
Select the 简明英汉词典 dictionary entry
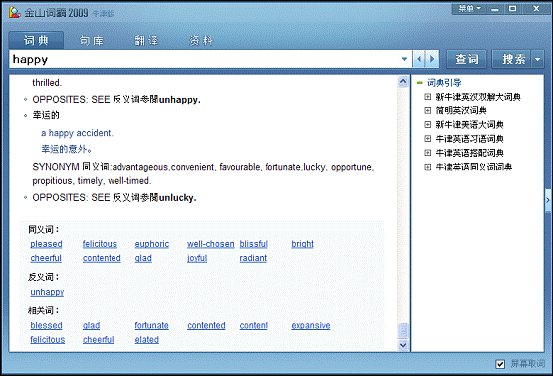[461, 110]
